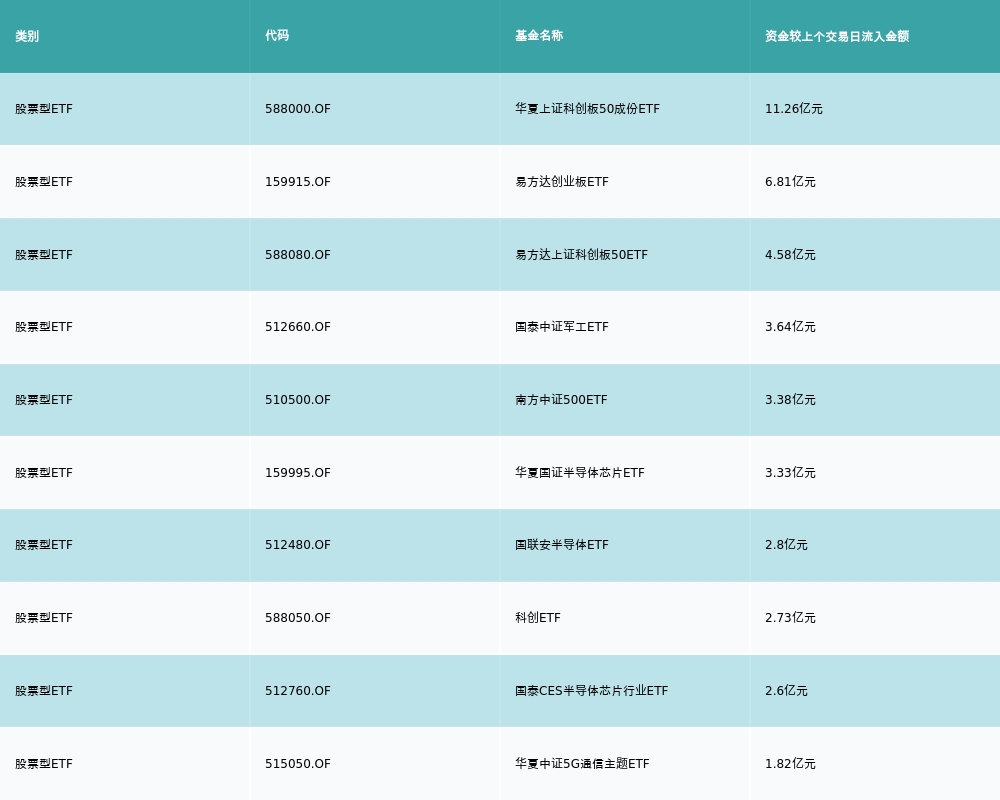This screenshot has width=1000, height=800.
Task: Click fund name 科创ETF
Action: click(538, 618)
